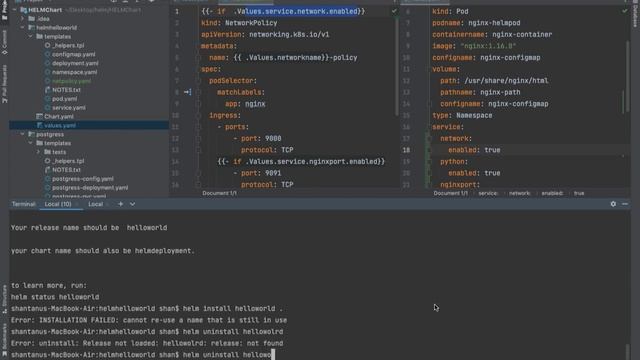Click line number 18 in right editor gutter

coord(406,150)
